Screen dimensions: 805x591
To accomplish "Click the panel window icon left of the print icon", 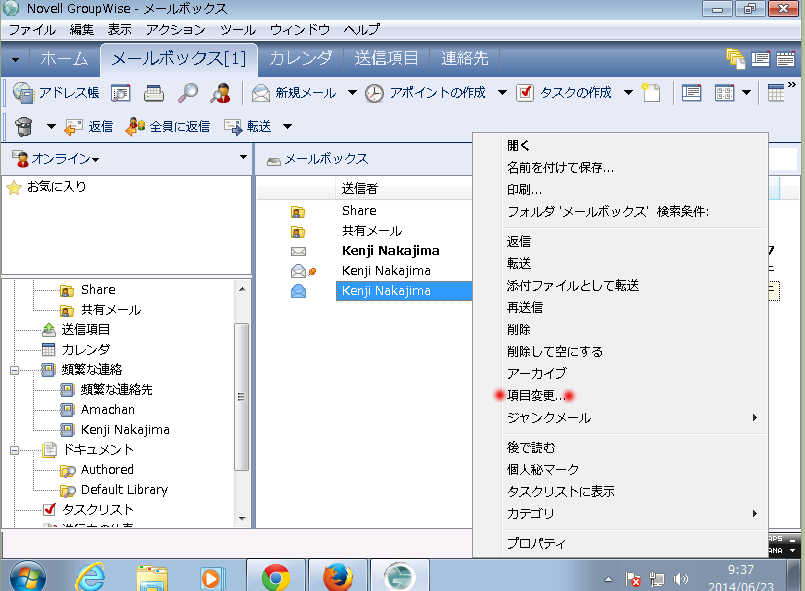I will point(121,93).
